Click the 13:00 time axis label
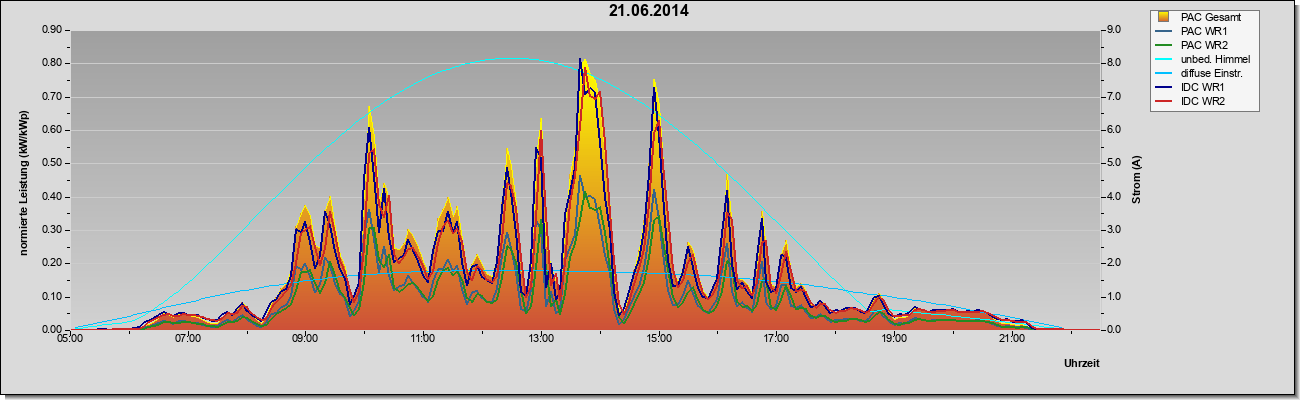The width and height of the screenshot is (1300, 400). (541, 340)
